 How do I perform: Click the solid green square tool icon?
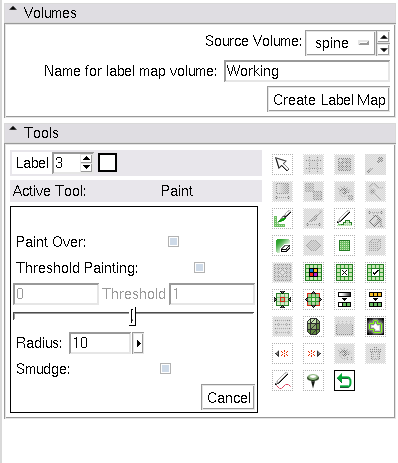tap(344, 245)
